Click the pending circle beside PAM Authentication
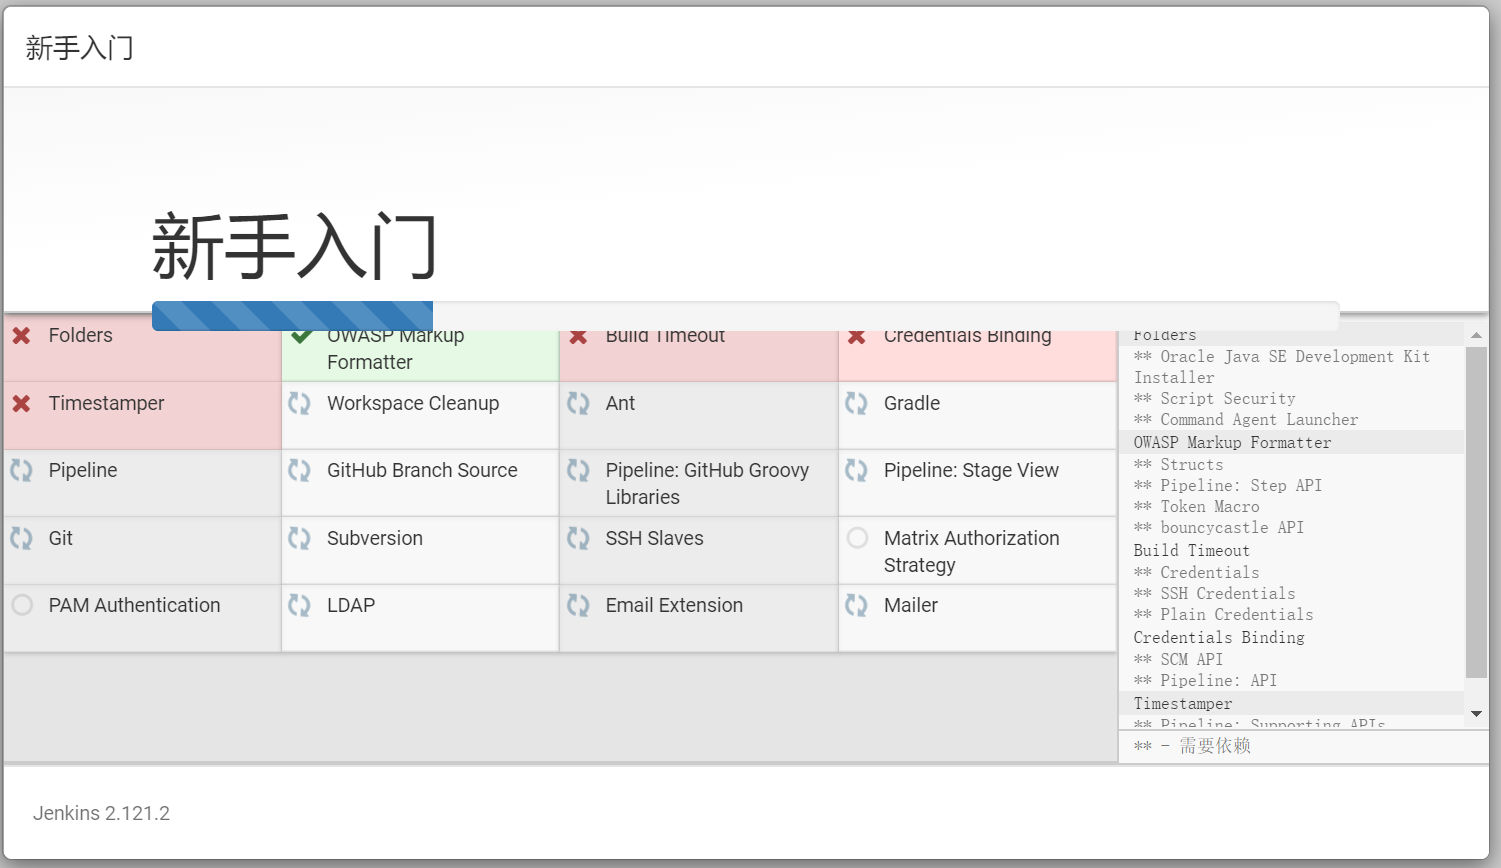 pyautogui.click(x=22, y=605)
